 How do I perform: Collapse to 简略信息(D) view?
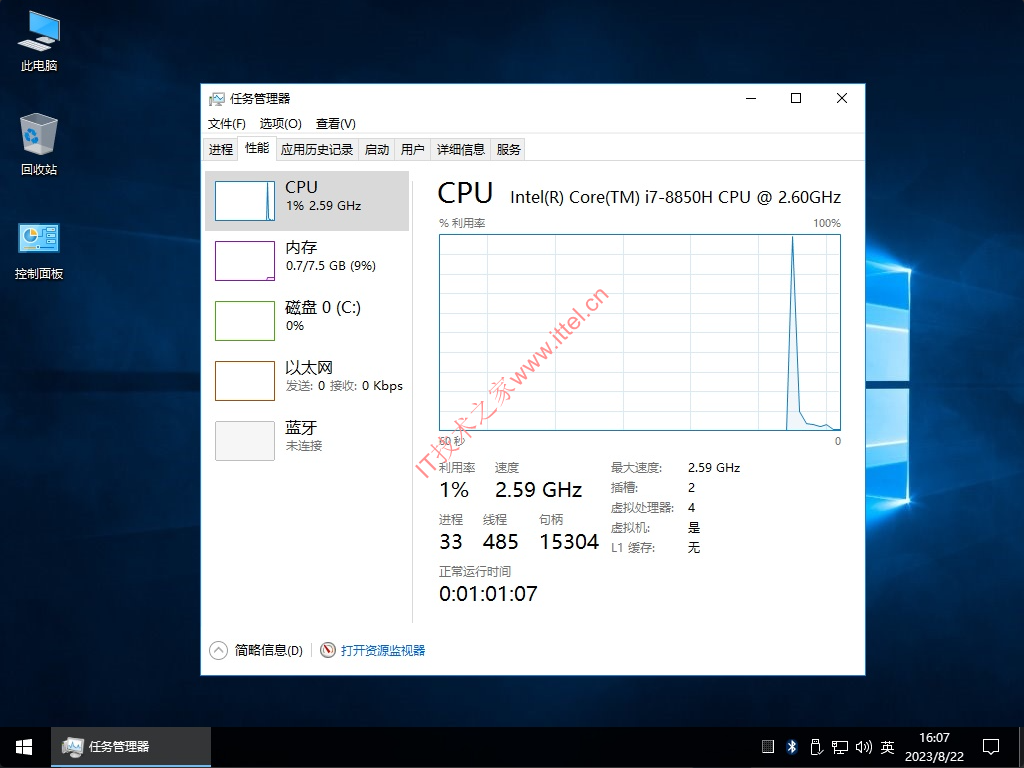click(256, 650)
